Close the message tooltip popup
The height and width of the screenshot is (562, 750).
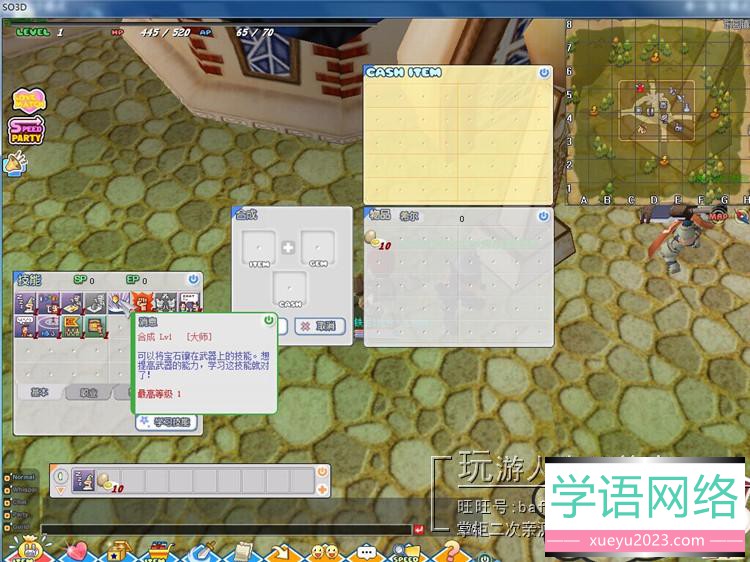(x=268, y=320)
